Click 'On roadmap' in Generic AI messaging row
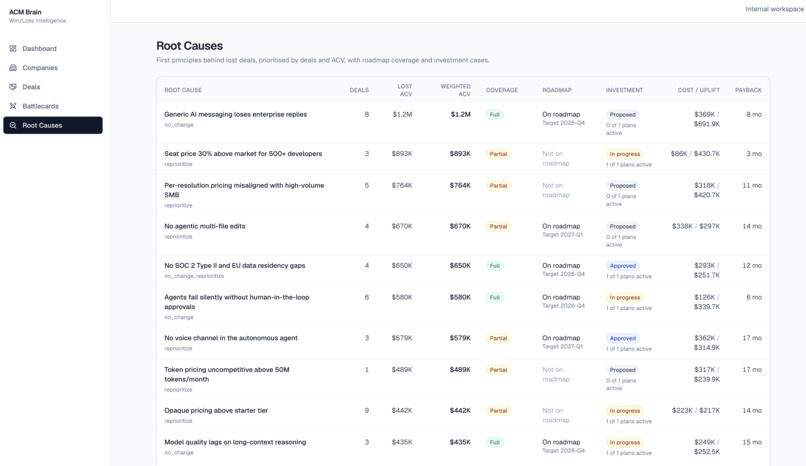The image size is (806, 466). pos(561,115)
